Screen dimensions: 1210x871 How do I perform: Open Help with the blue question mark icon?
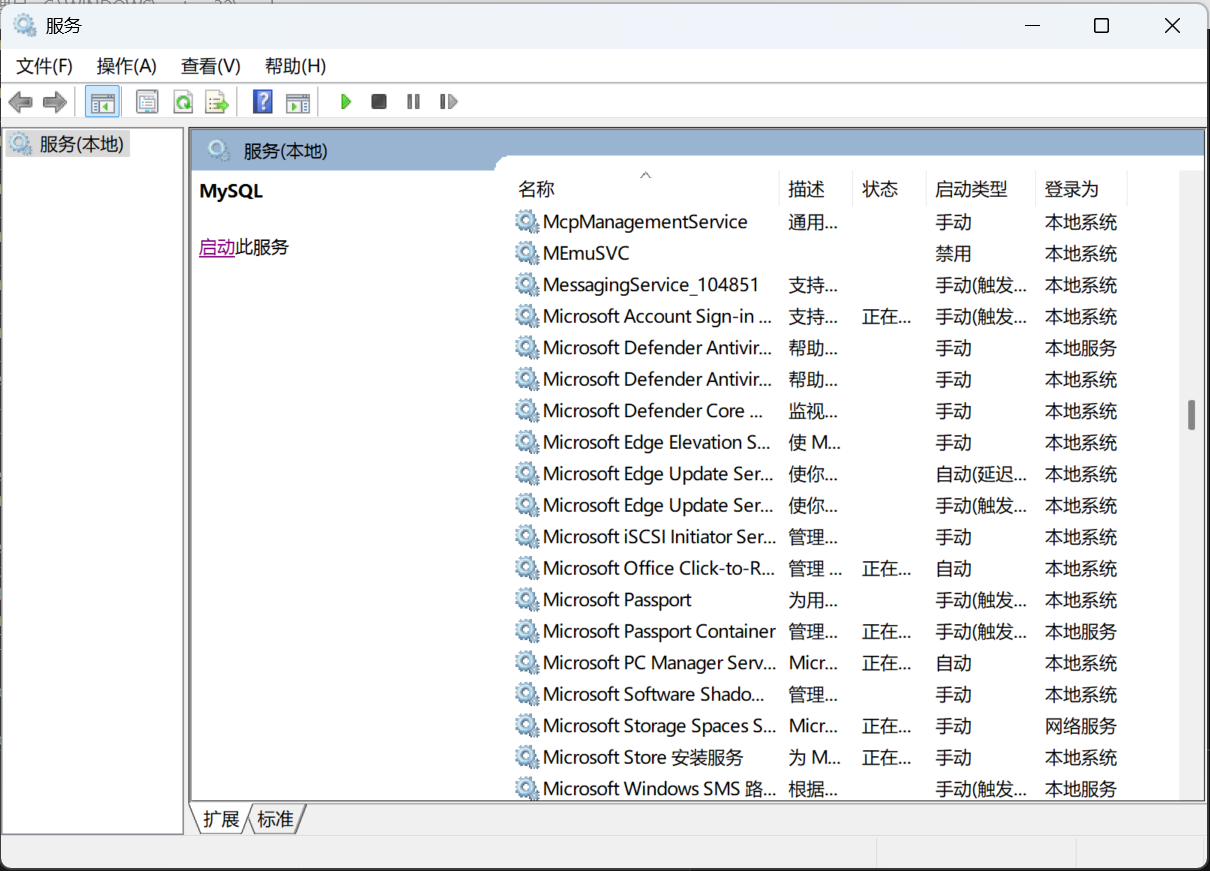click(263, 101)
